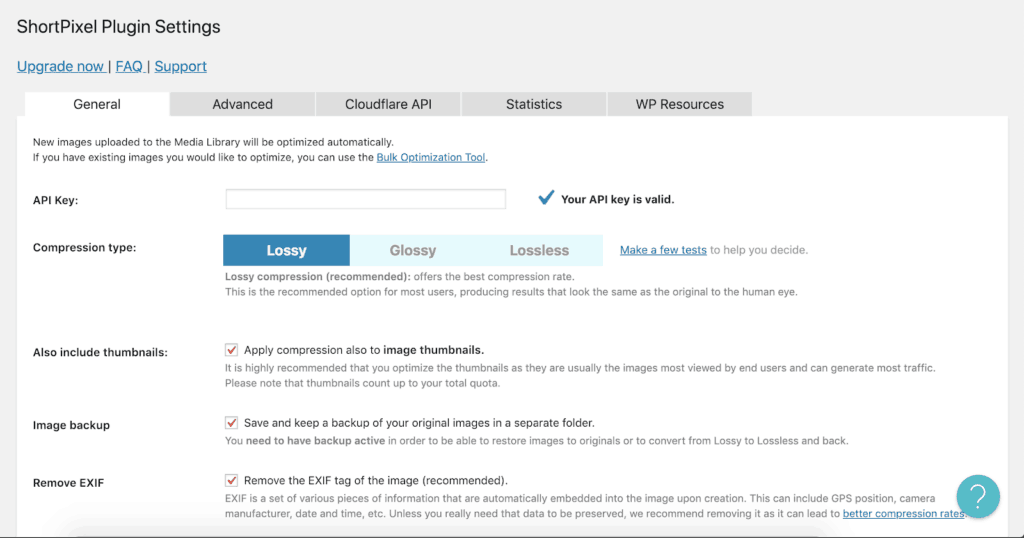1024x538 pixels.
Task: Open the WP Resources tab
Action: (679, 104)
